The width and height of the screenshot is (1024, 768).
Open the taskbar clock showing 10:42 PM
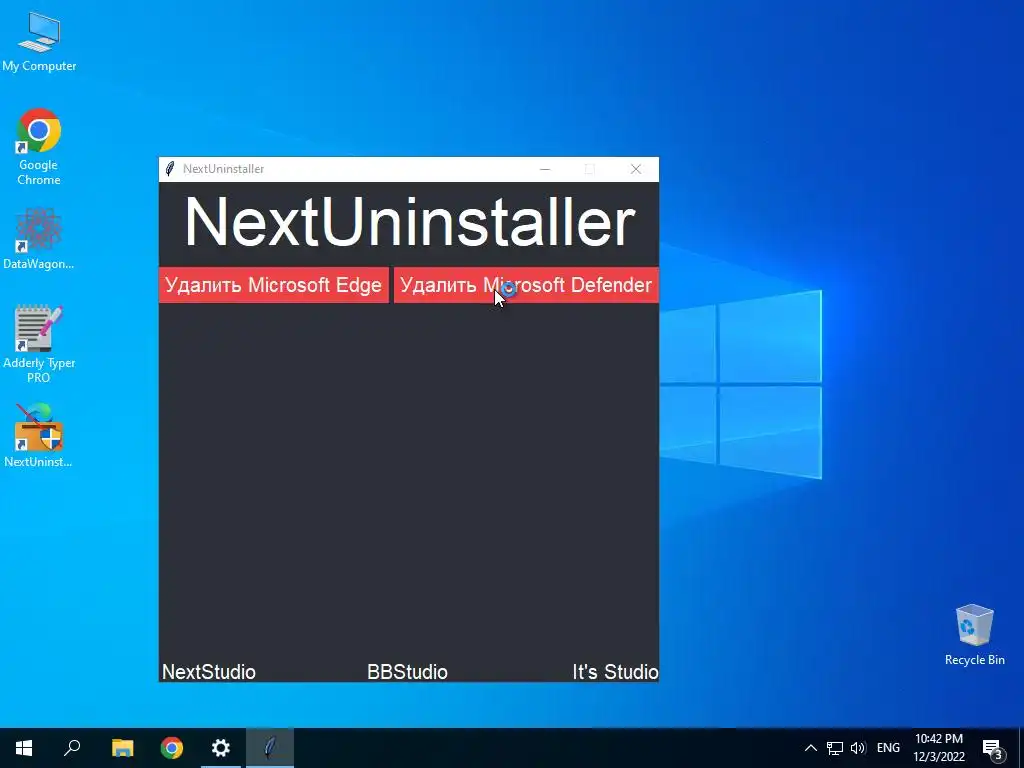click(938, 748)
